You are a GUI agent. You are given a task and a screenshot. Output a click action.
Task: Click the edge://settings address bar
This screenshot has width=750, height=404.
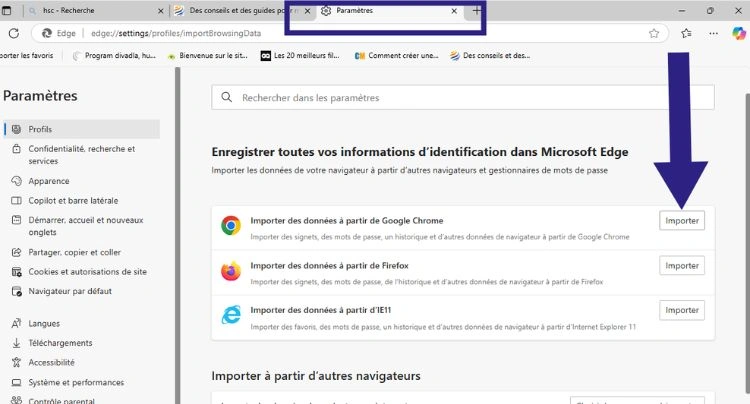pyautogui.click(x=349, y=33)
